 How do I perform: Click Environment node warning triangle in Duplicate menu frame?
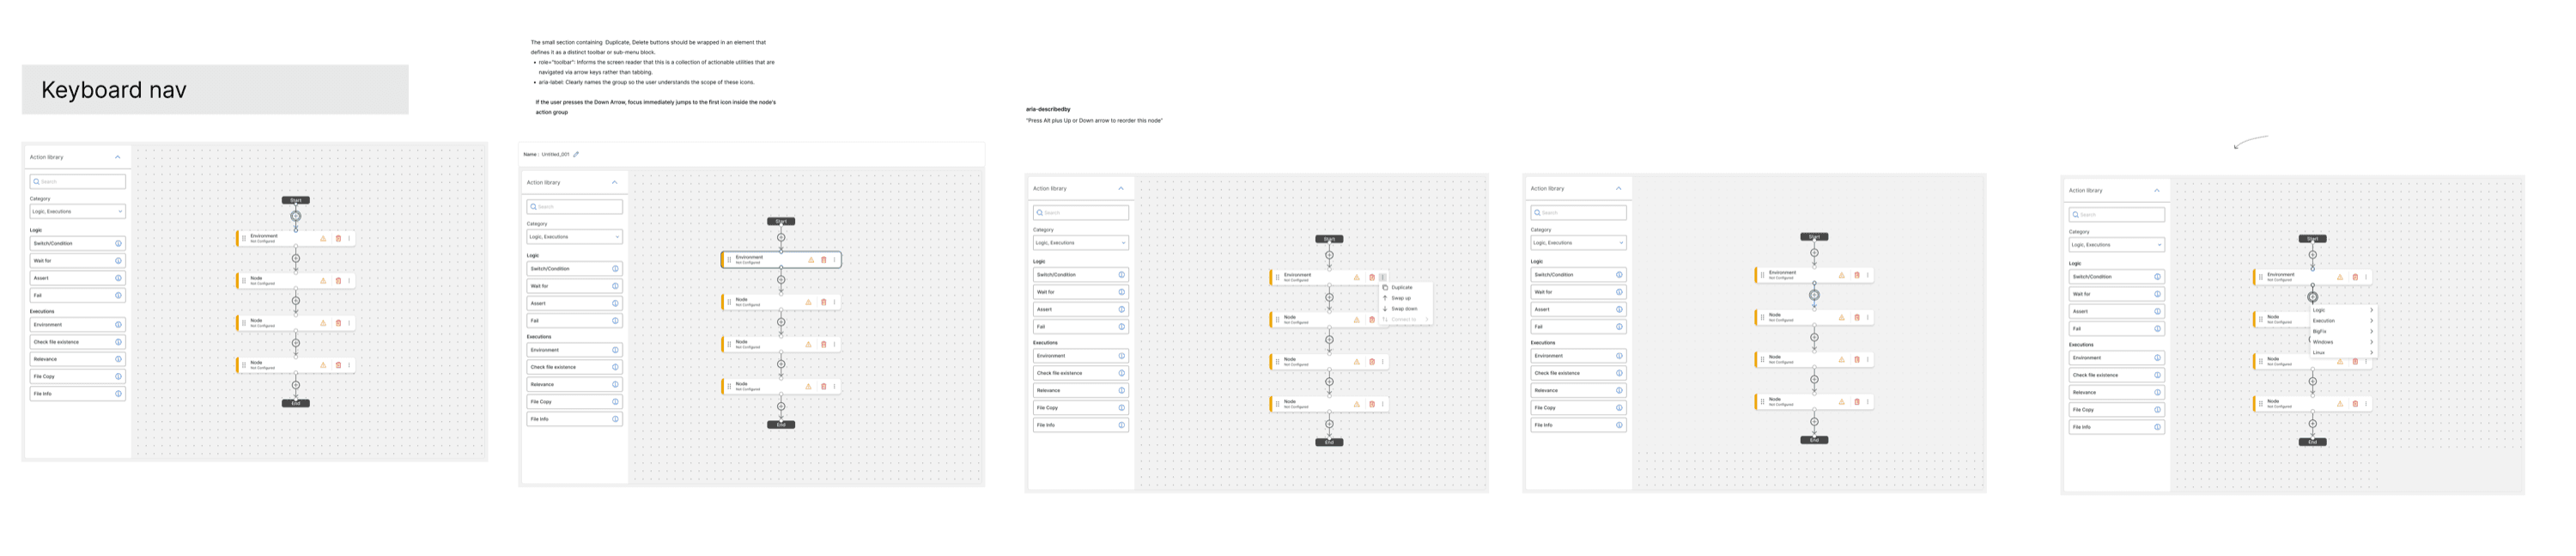click(x=1357, y=277)
